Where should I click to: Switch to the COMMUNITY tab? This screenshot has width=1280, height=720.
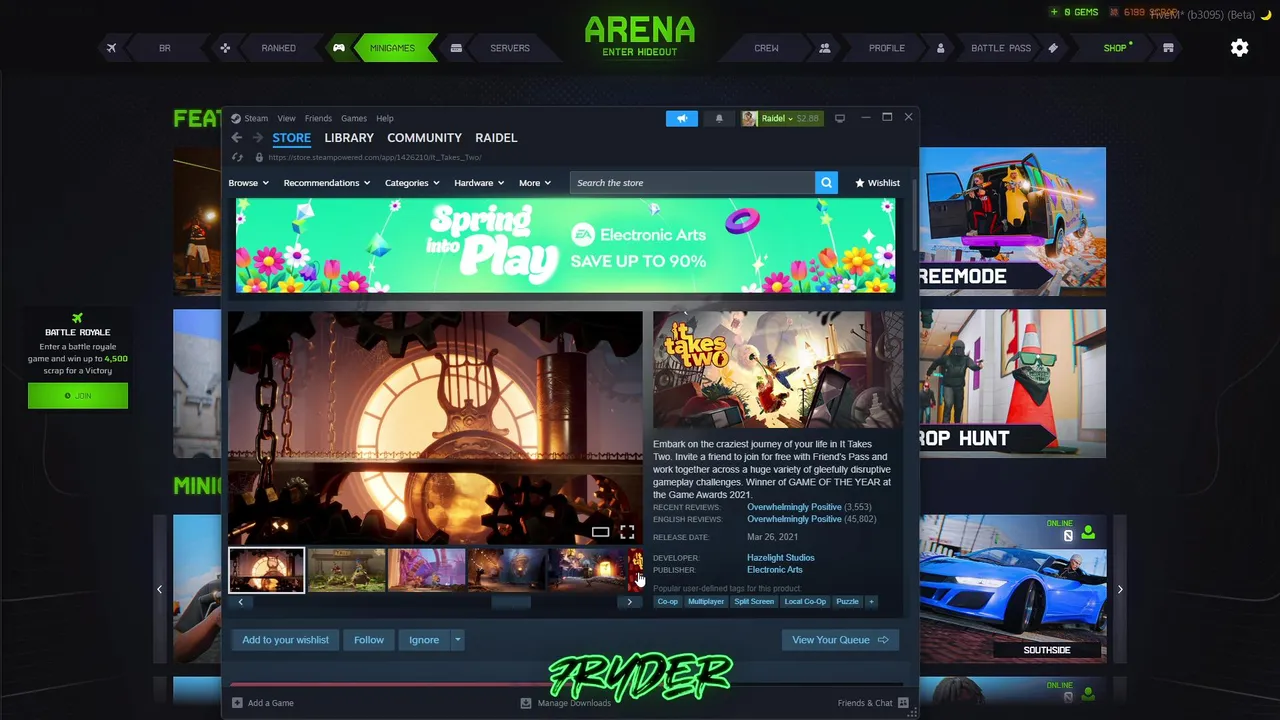click(x=424, y=138)
